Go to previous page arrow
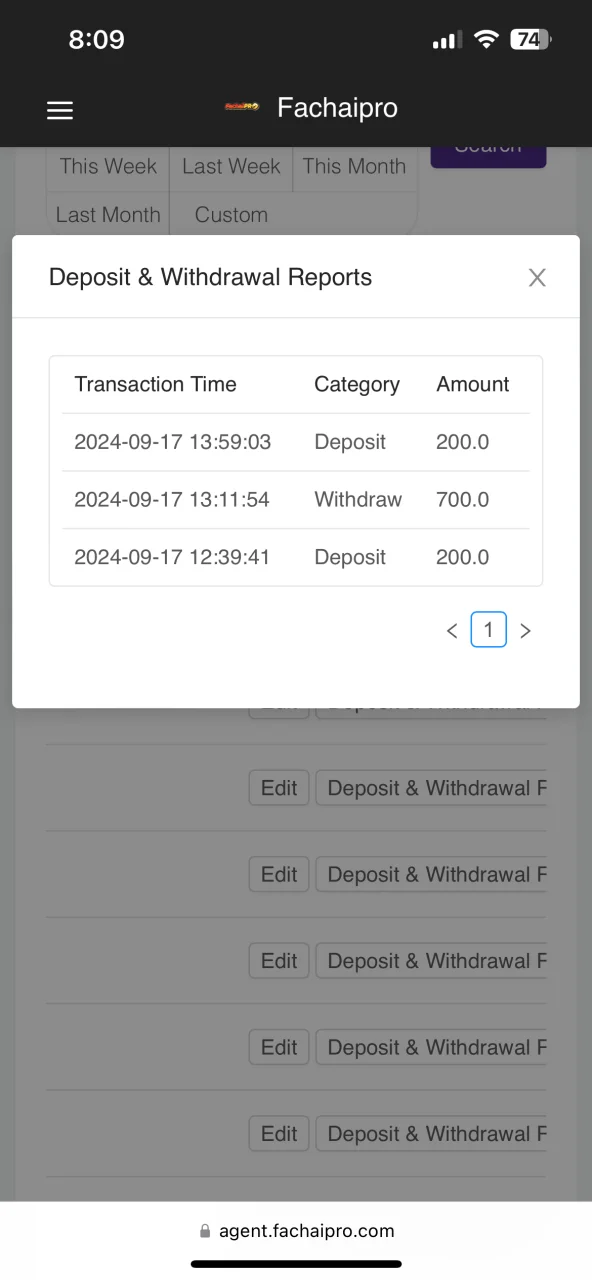This screenshot has height=1280, width=592. click(452, 630)
